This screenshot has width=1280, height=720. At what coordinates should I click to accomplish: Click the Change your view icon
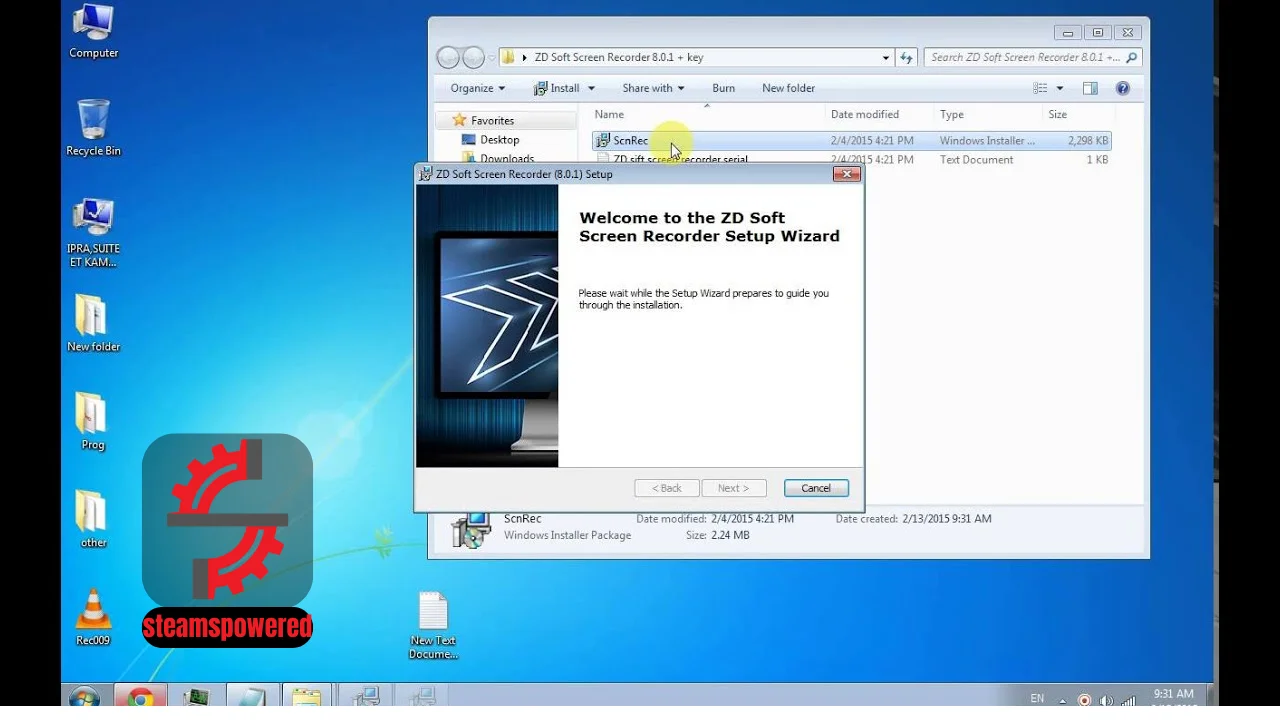tap(1040, 88)
